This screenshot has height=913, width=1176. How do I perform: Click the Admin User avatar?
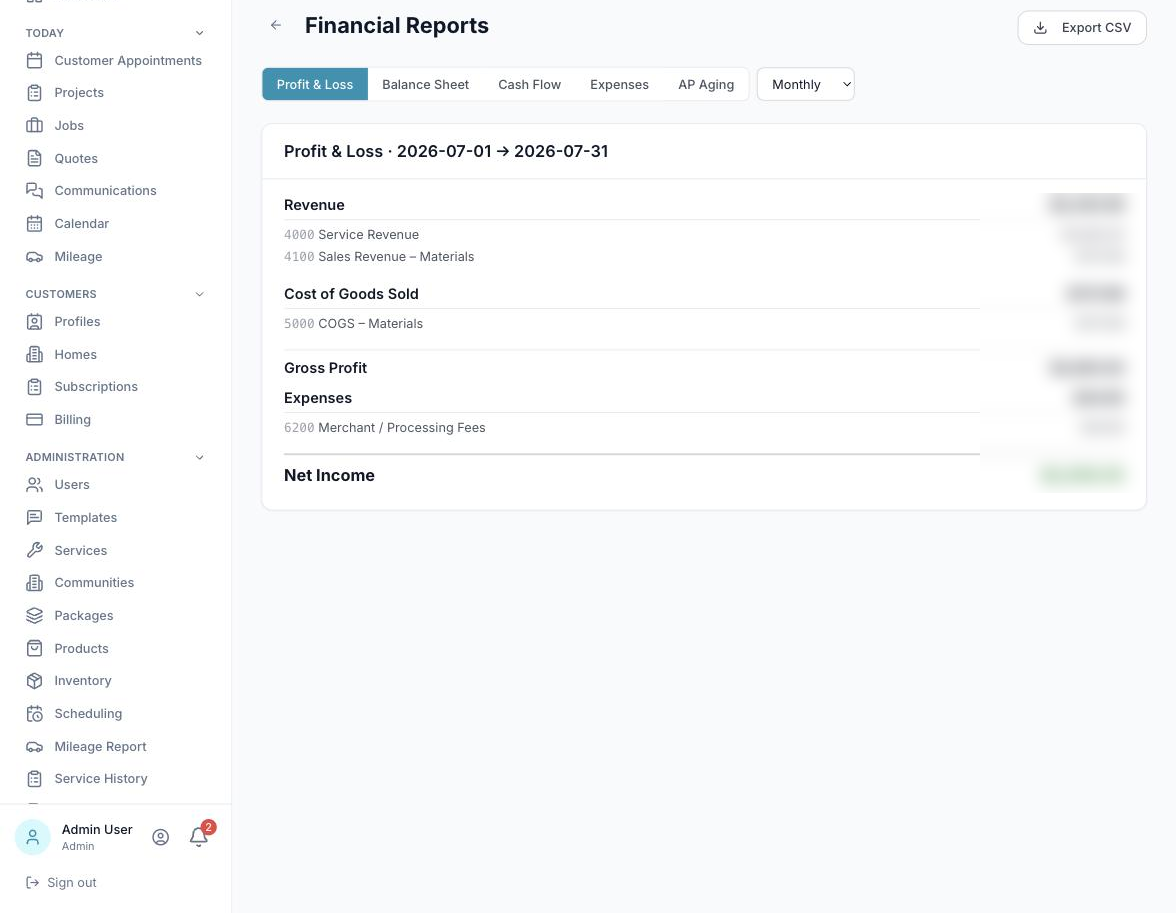pyautogui.click(x=33, y=837)
